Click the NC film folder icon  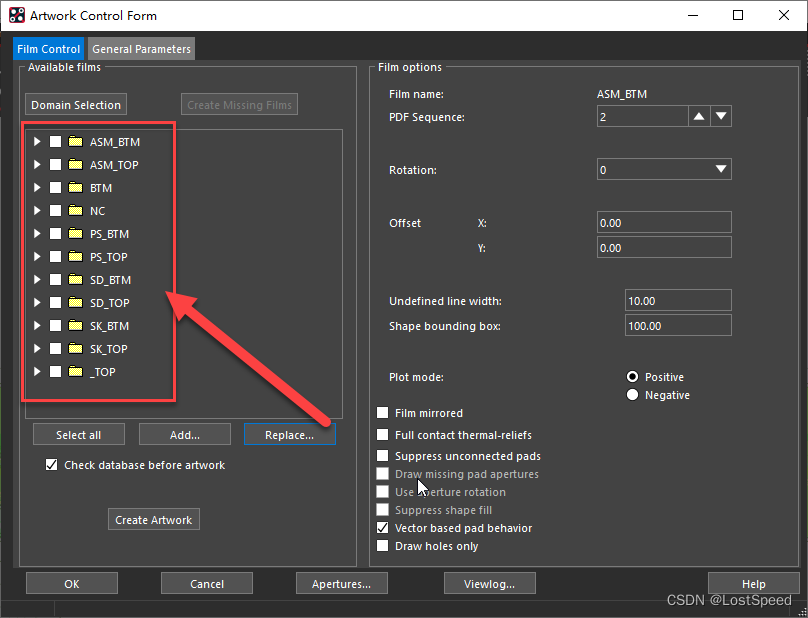pyautogui.click(x=75, y=211)
